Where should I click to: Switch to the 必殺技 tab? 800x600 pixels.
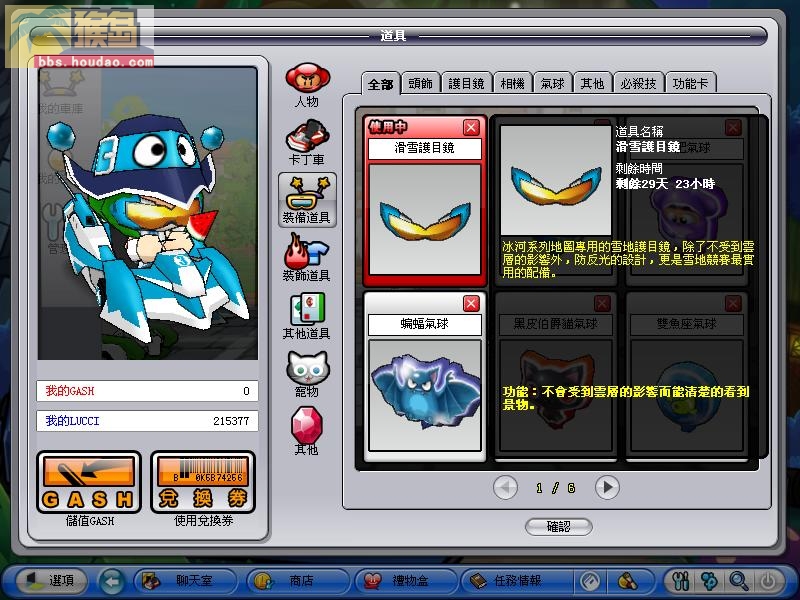click(638, 83)
